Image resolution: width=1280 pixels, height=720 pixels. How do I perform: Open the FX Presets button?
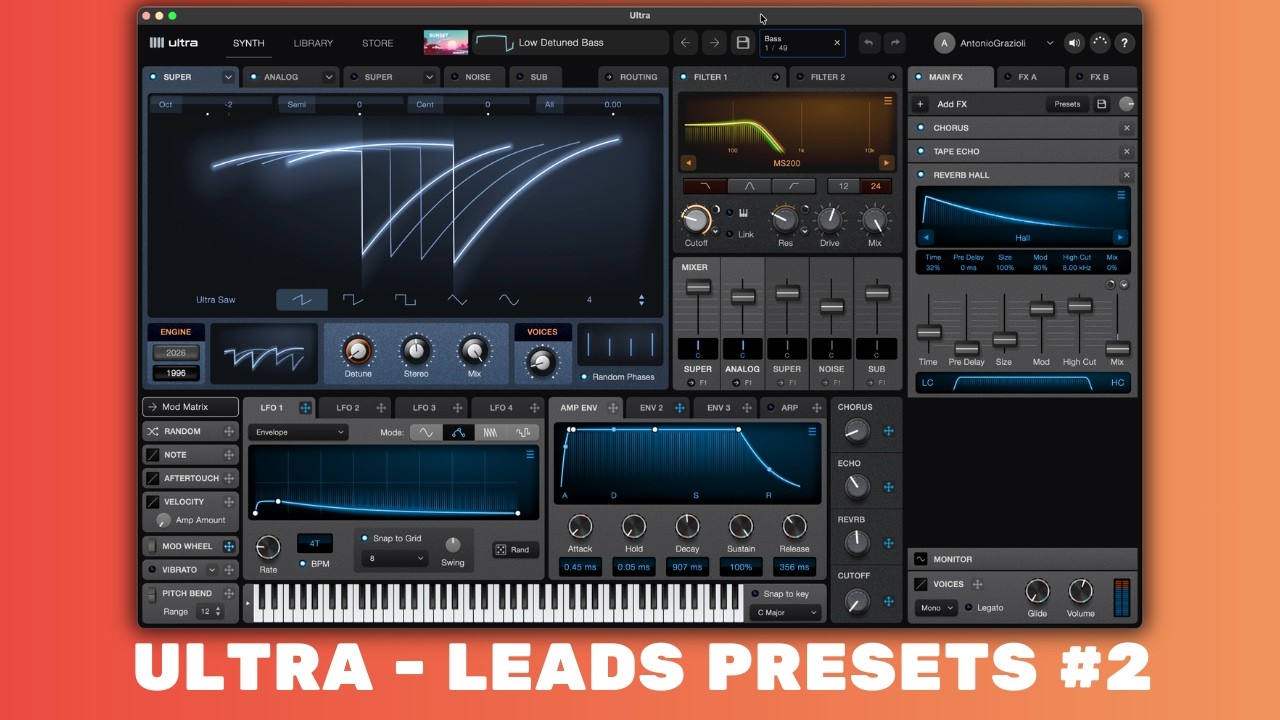[x=1067, y=104]
